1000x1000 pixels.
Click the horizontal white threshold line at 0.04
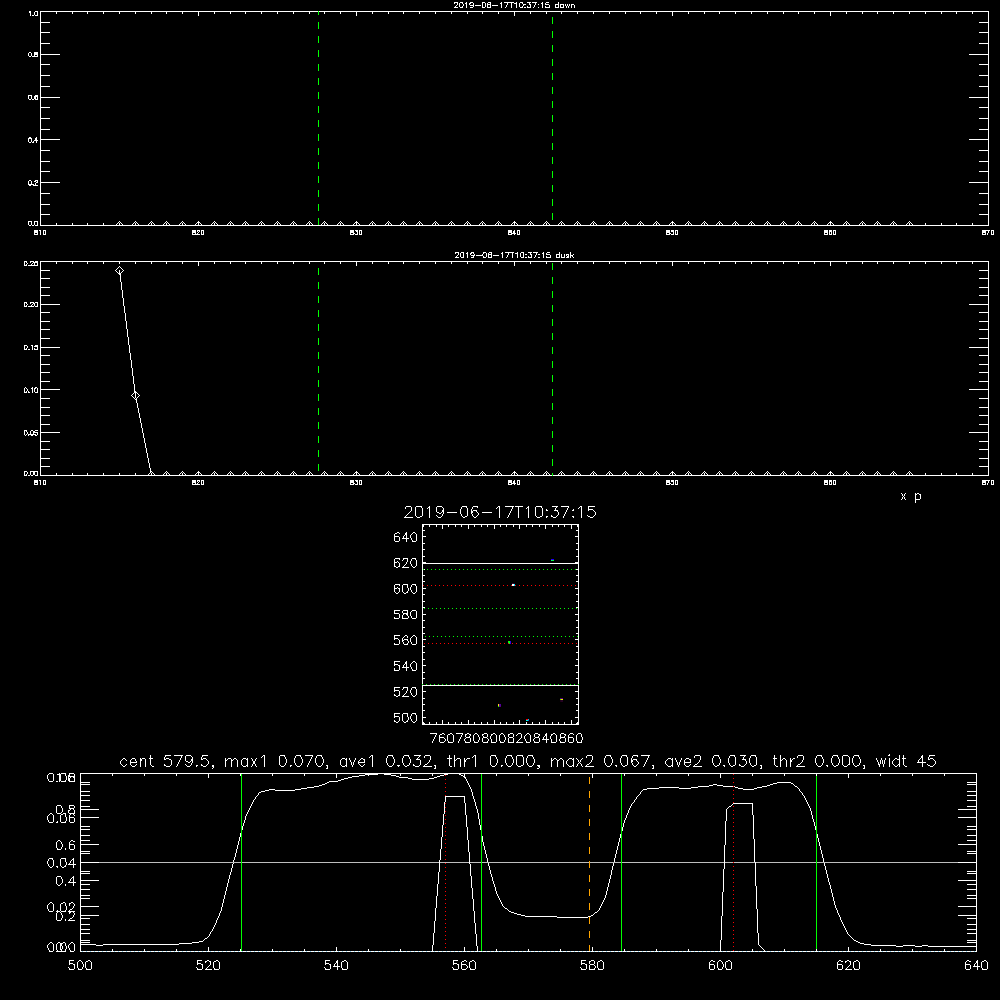[x=528, y=862]
